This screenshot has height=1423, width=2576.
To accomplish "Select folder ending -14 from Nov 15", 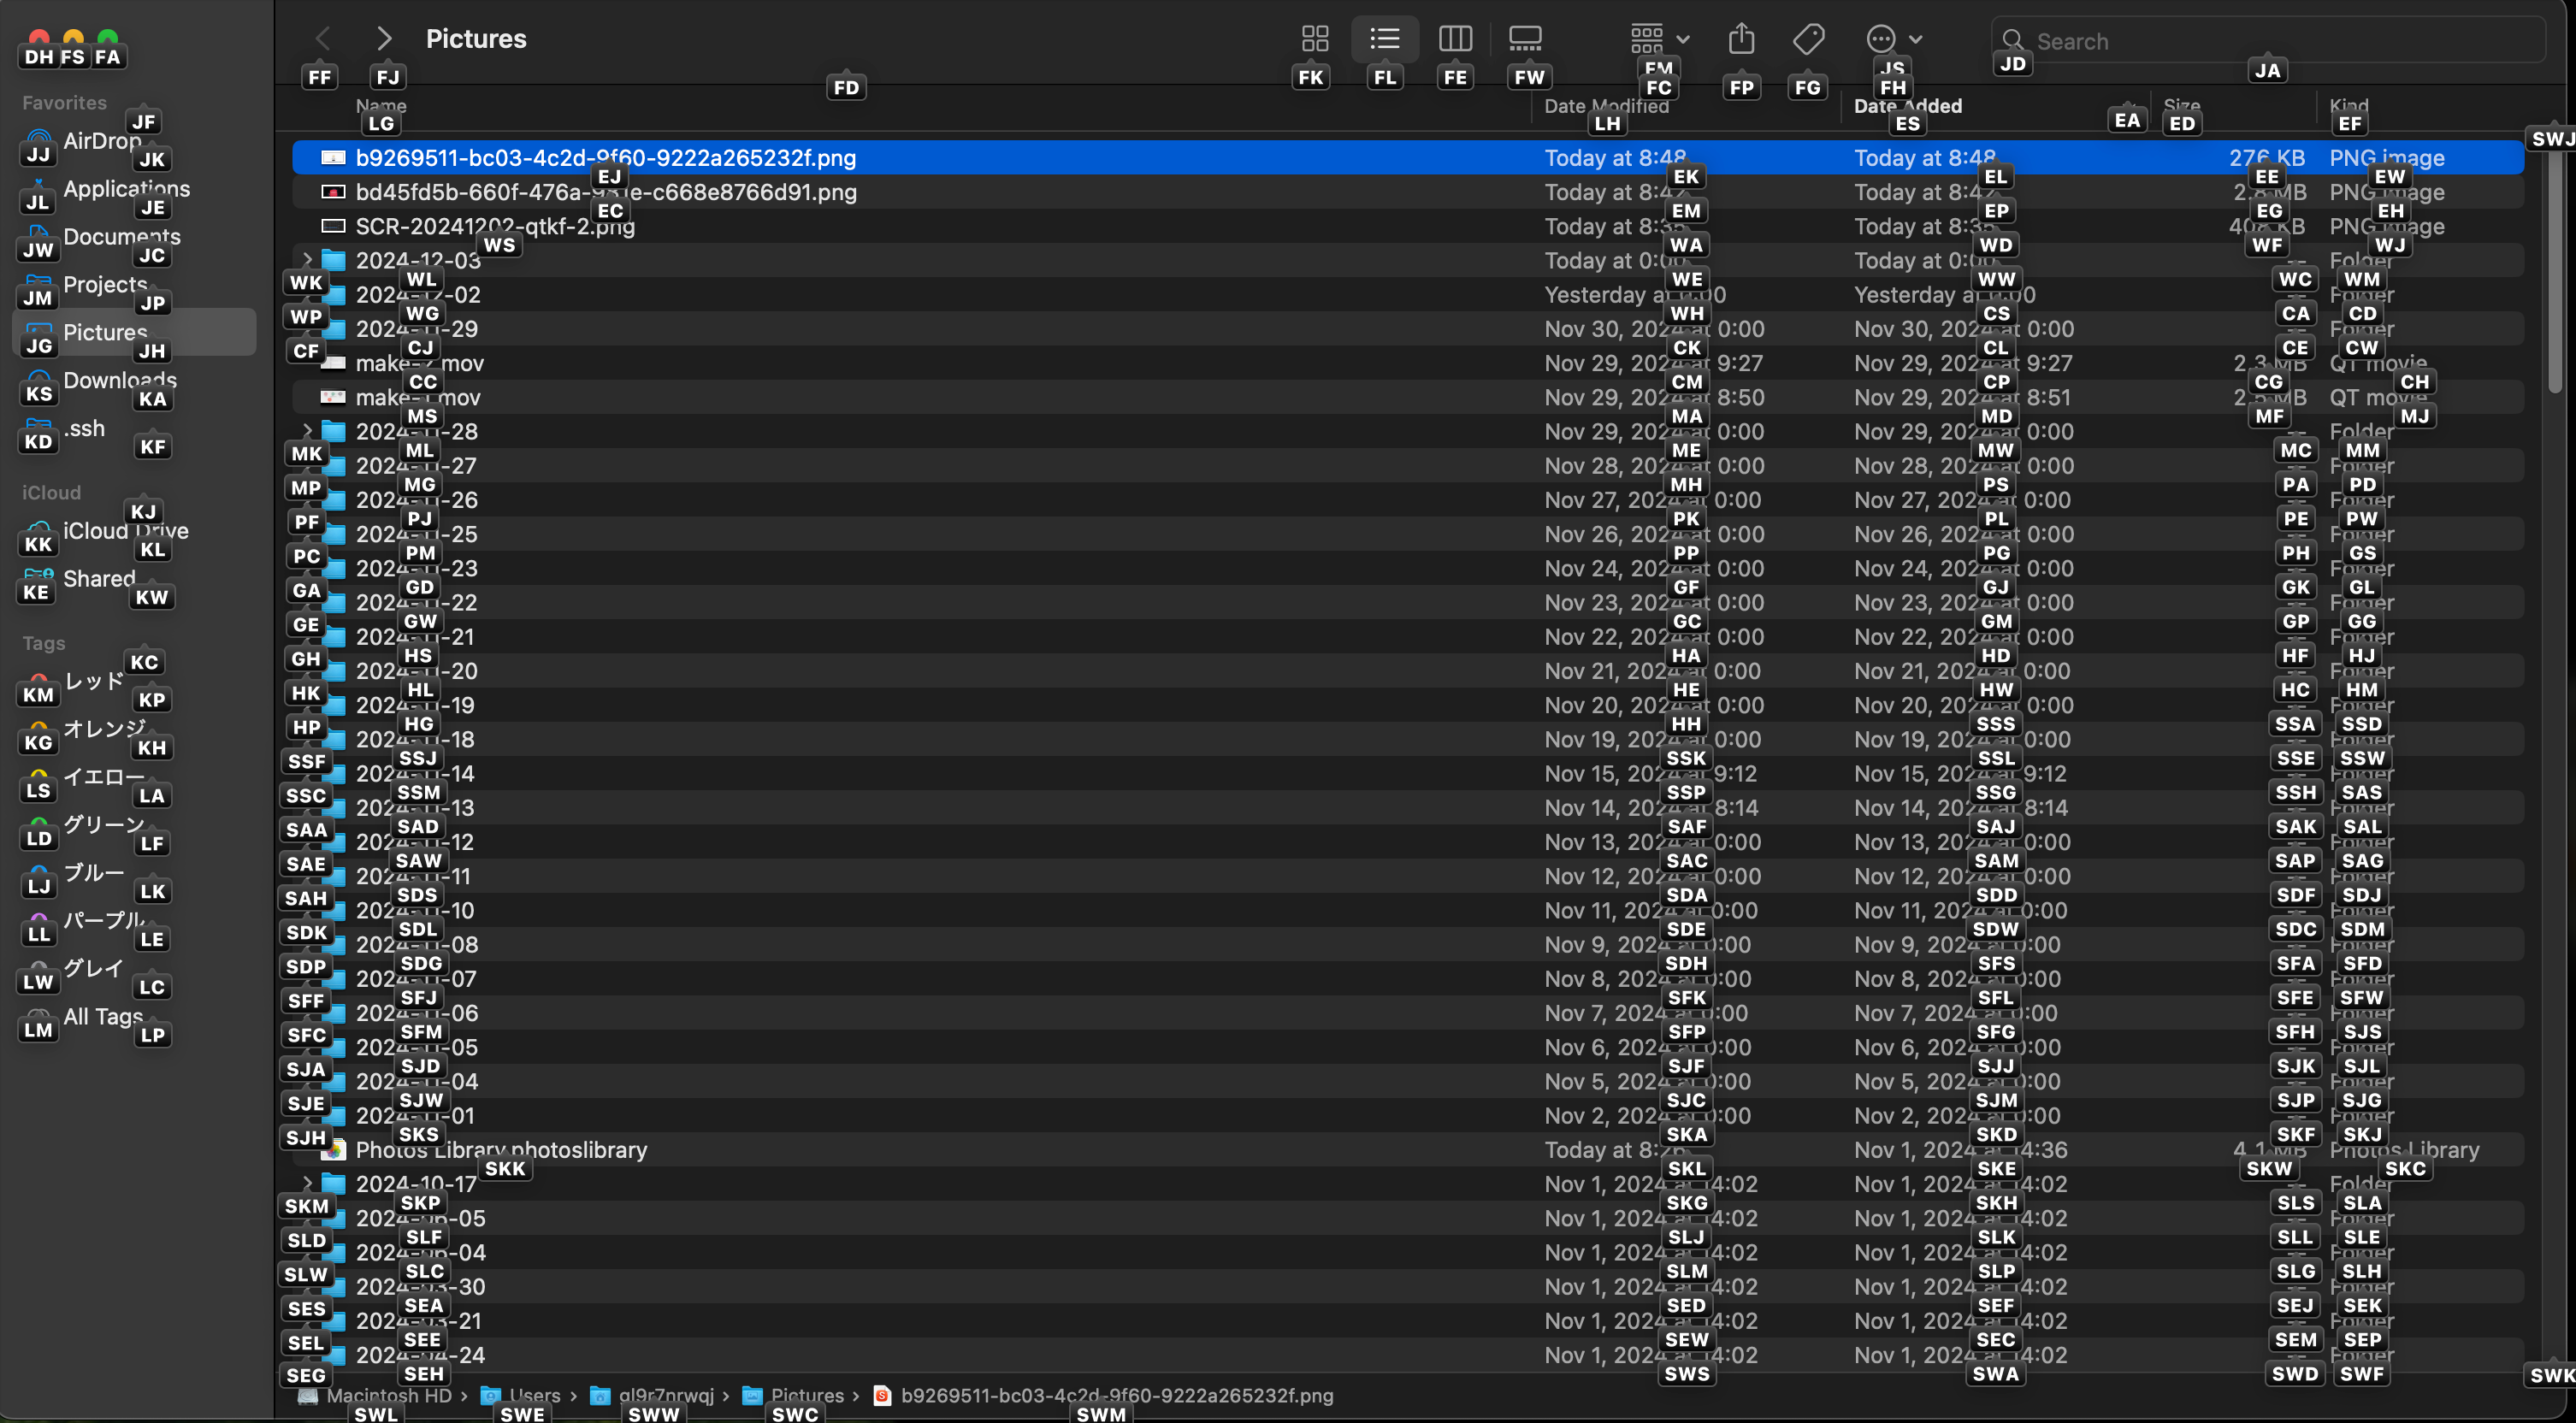I will coord(1408,773).
